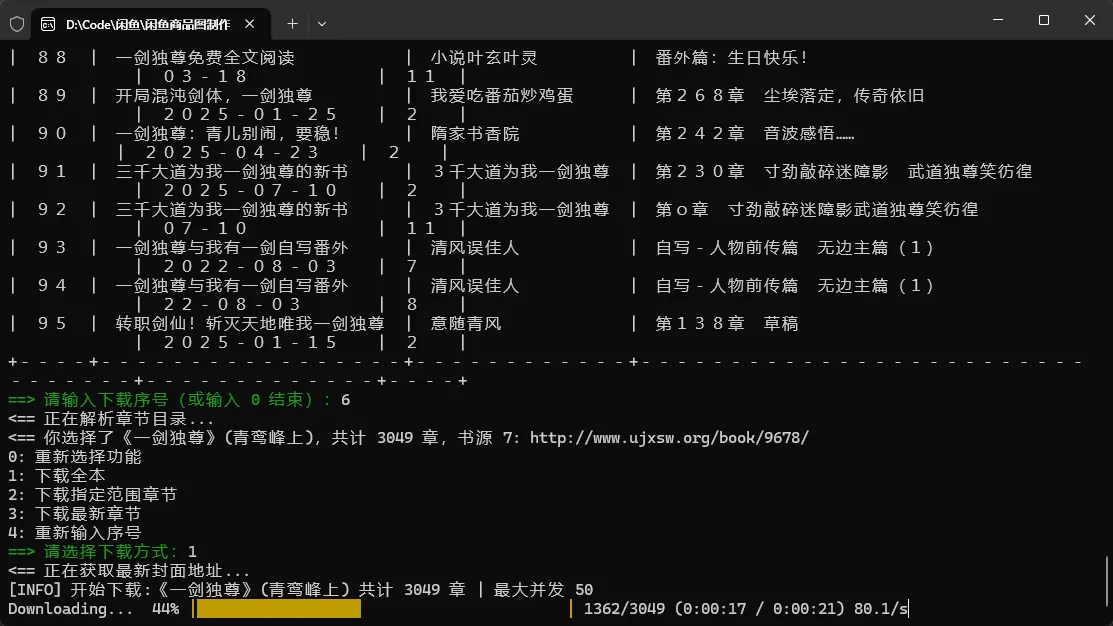Image resolution: width=1113 pixels, height=626 pixels.
Task: Click author 小说叶玄叶灵
Action: coord(484,57)
